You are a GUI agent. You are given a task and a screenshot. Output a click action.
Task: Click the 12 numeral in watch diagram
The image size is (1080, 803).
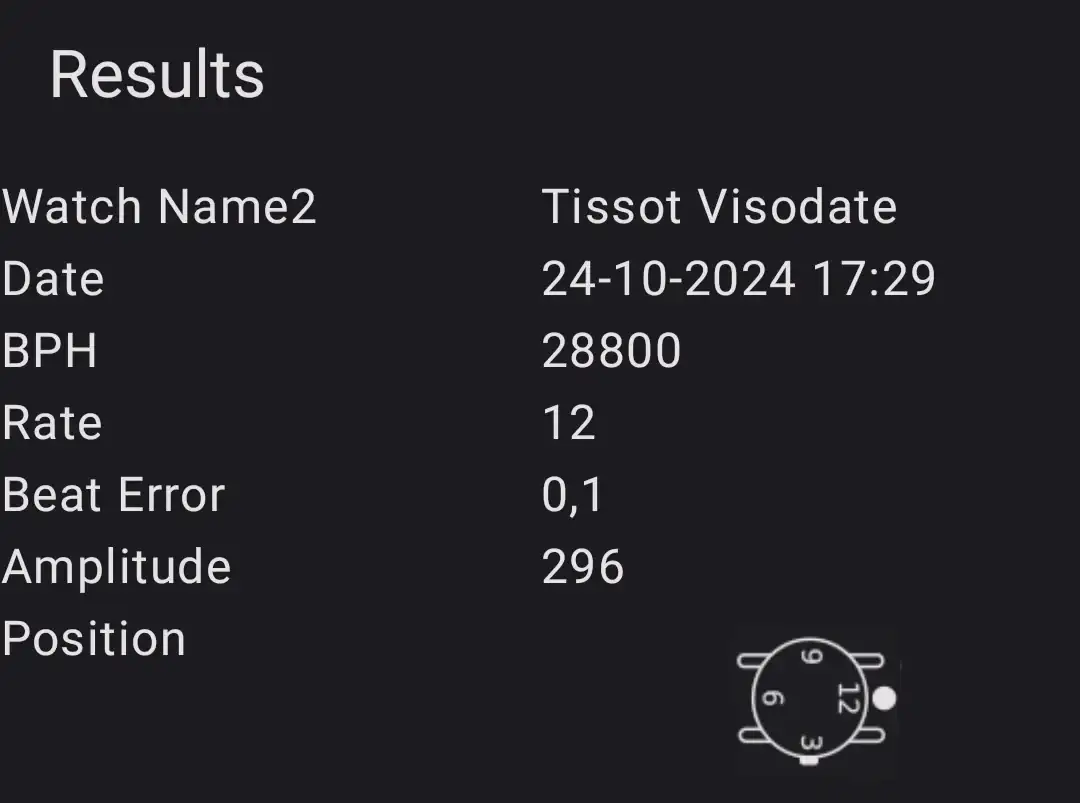pyautogui.click(x=848, y=698)
